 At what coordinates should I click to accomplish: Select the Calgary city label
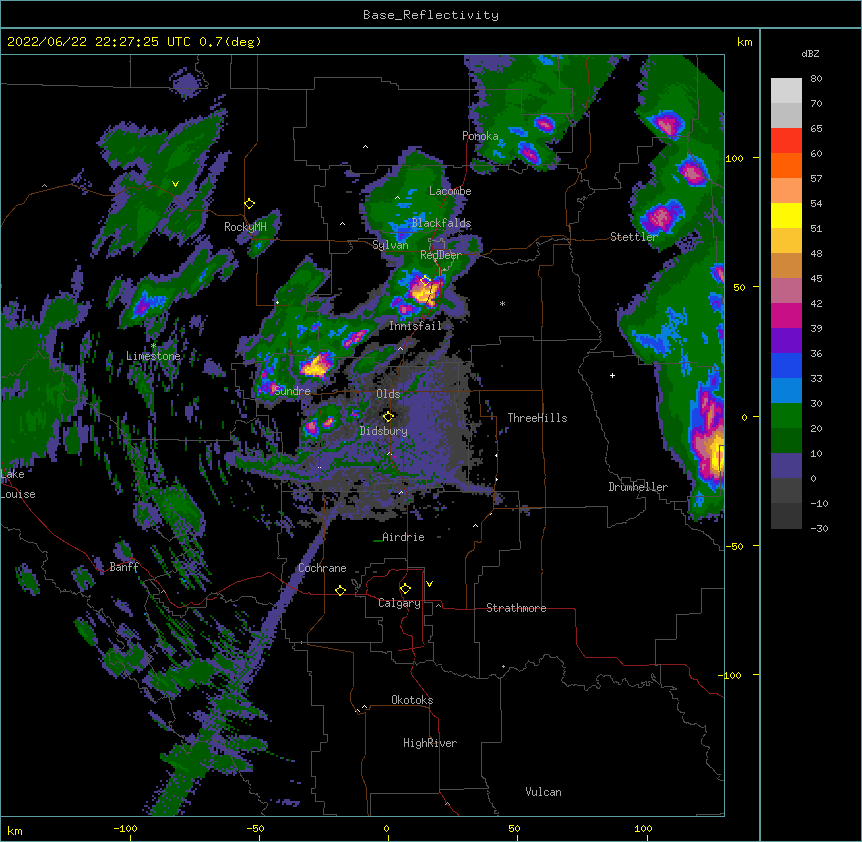tap(399, 603)
